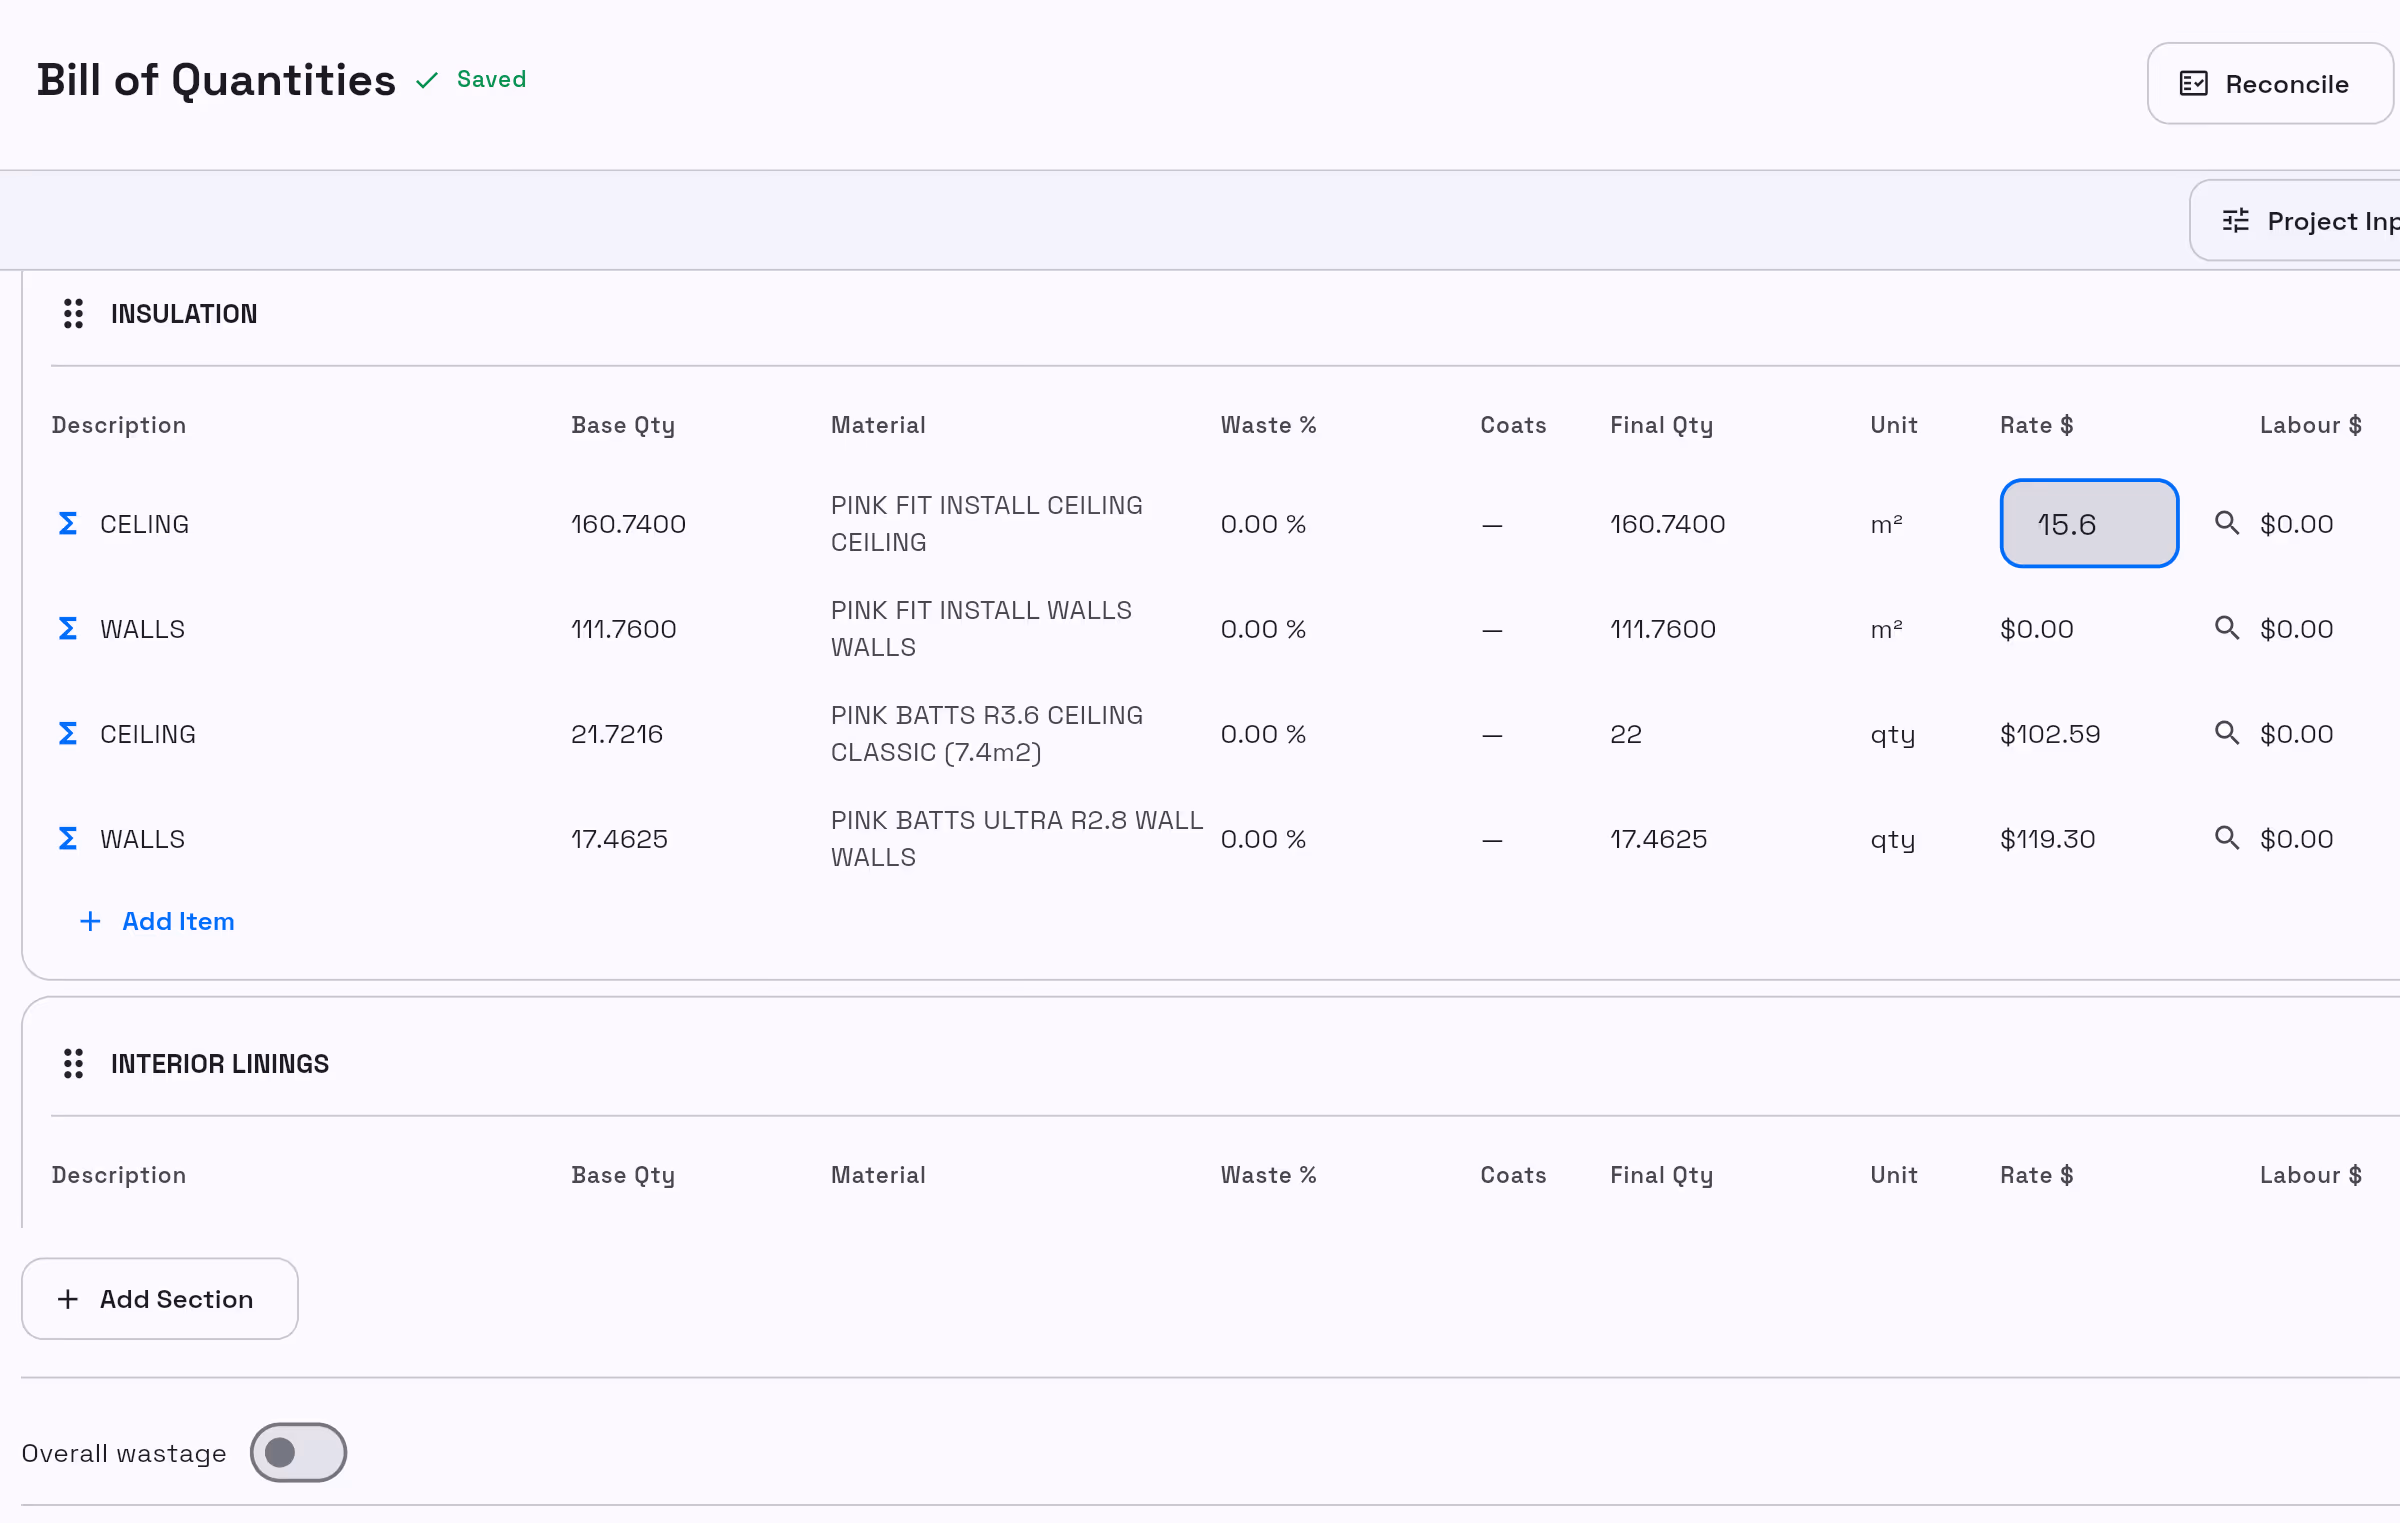Click the sigma icon for WALLS 111.7600 row
Viewport: 2400px width, 1523px height.
68,629
